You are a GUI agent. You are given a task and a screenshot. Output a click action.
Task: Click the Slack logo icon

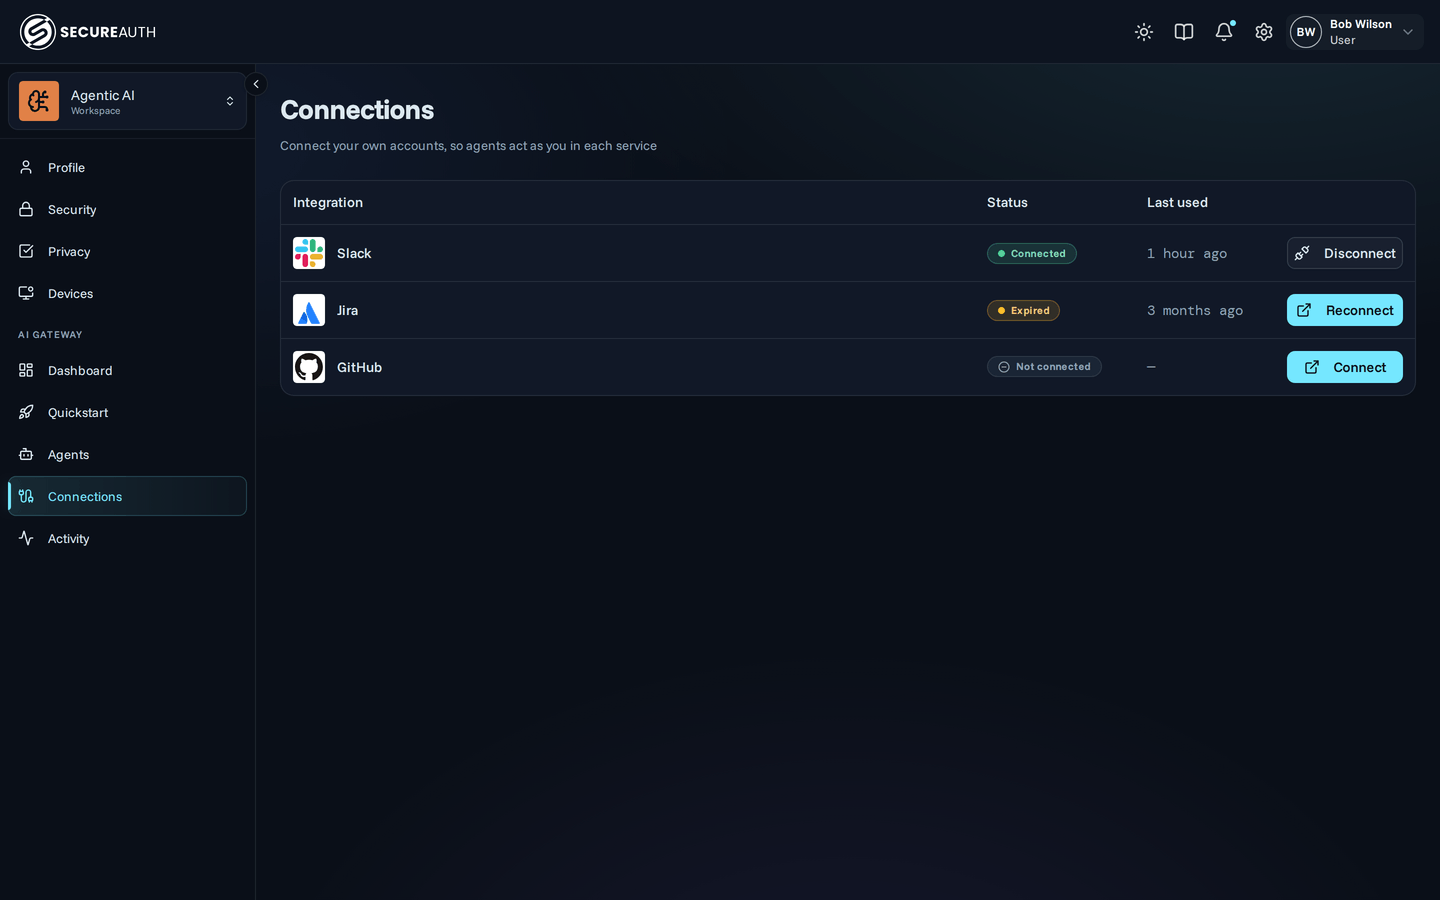309,253
